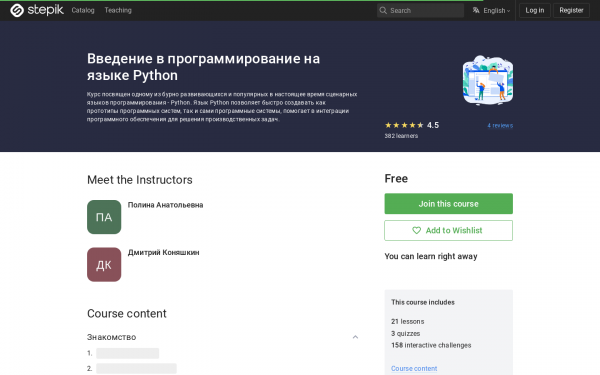Click the course illustration image

click(488, 80)
